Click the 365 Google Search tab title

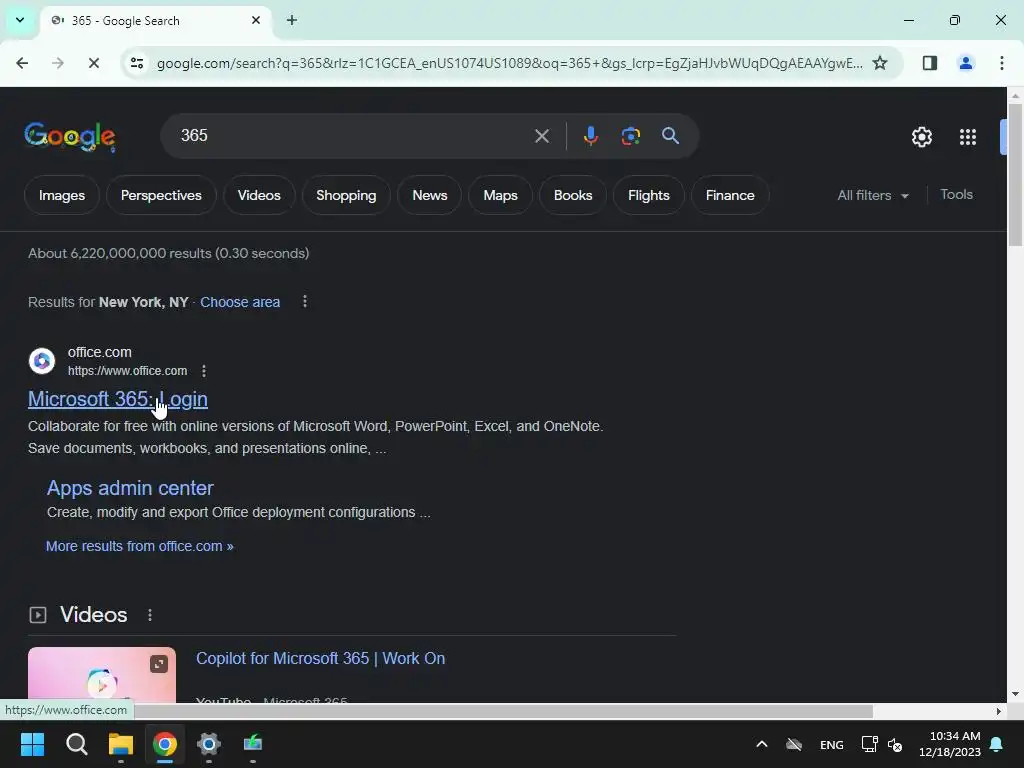point(125,21)
